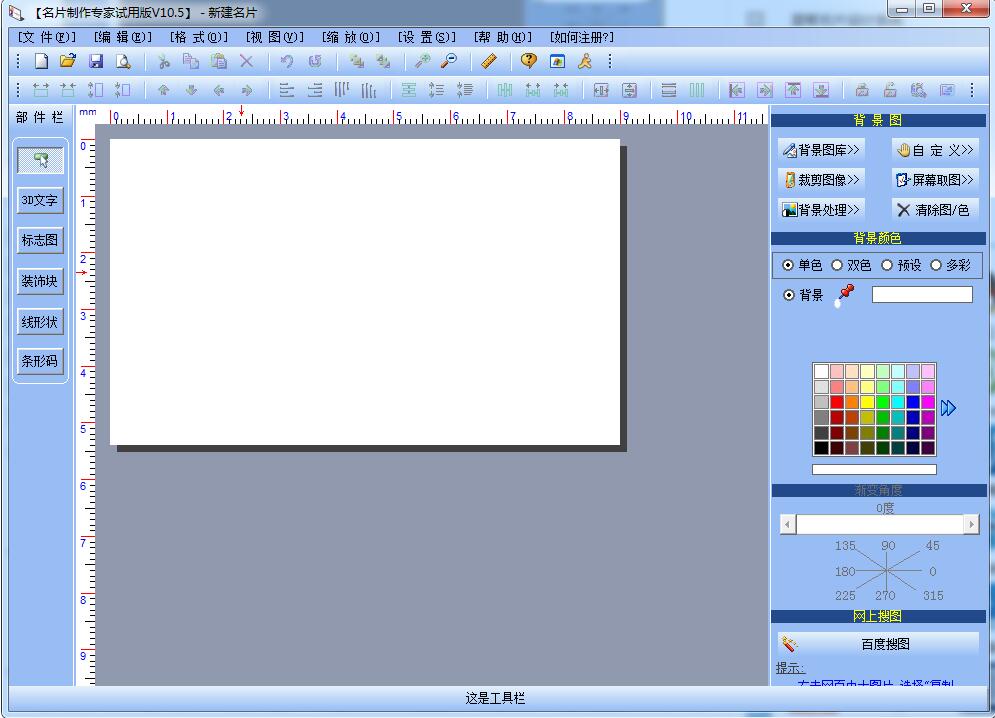Image resolution: width=995 pixels, height=718 pixels.
Task: Select the 预设 radio button
Action: coord(887,265)
